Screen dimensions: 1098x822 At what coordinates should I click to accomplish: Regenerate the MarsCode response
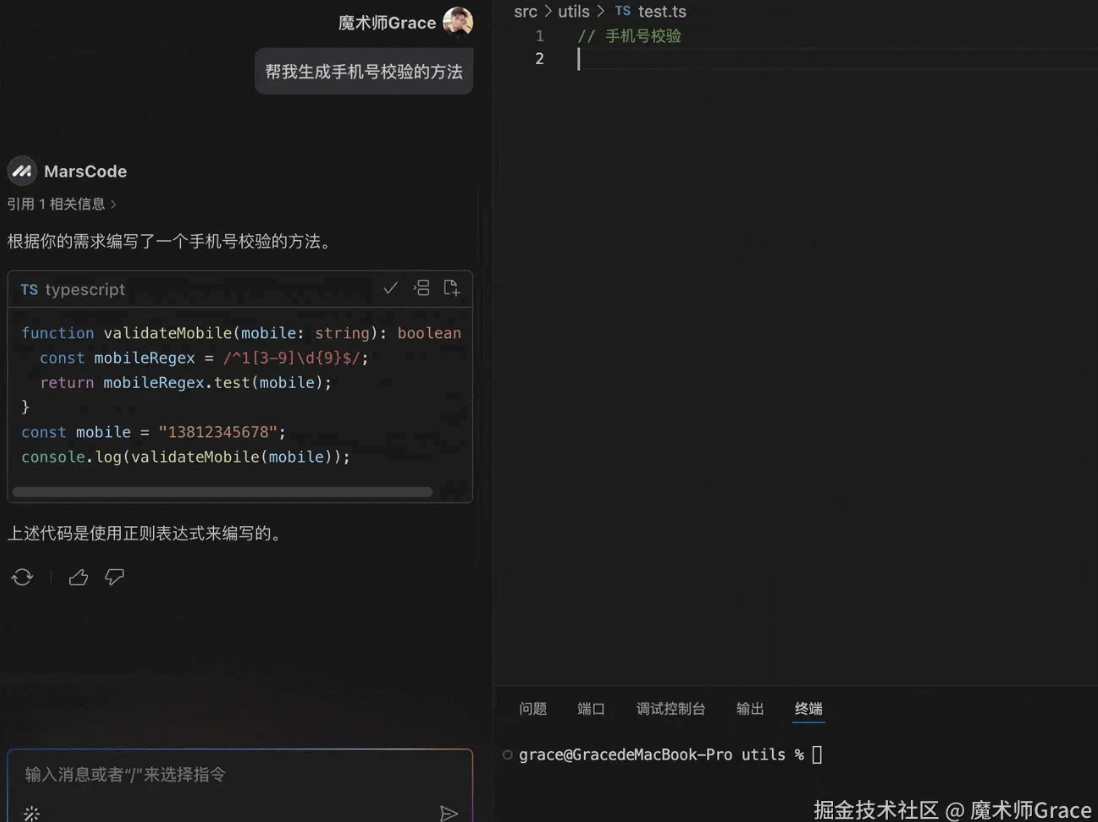(x=22, y=577)
